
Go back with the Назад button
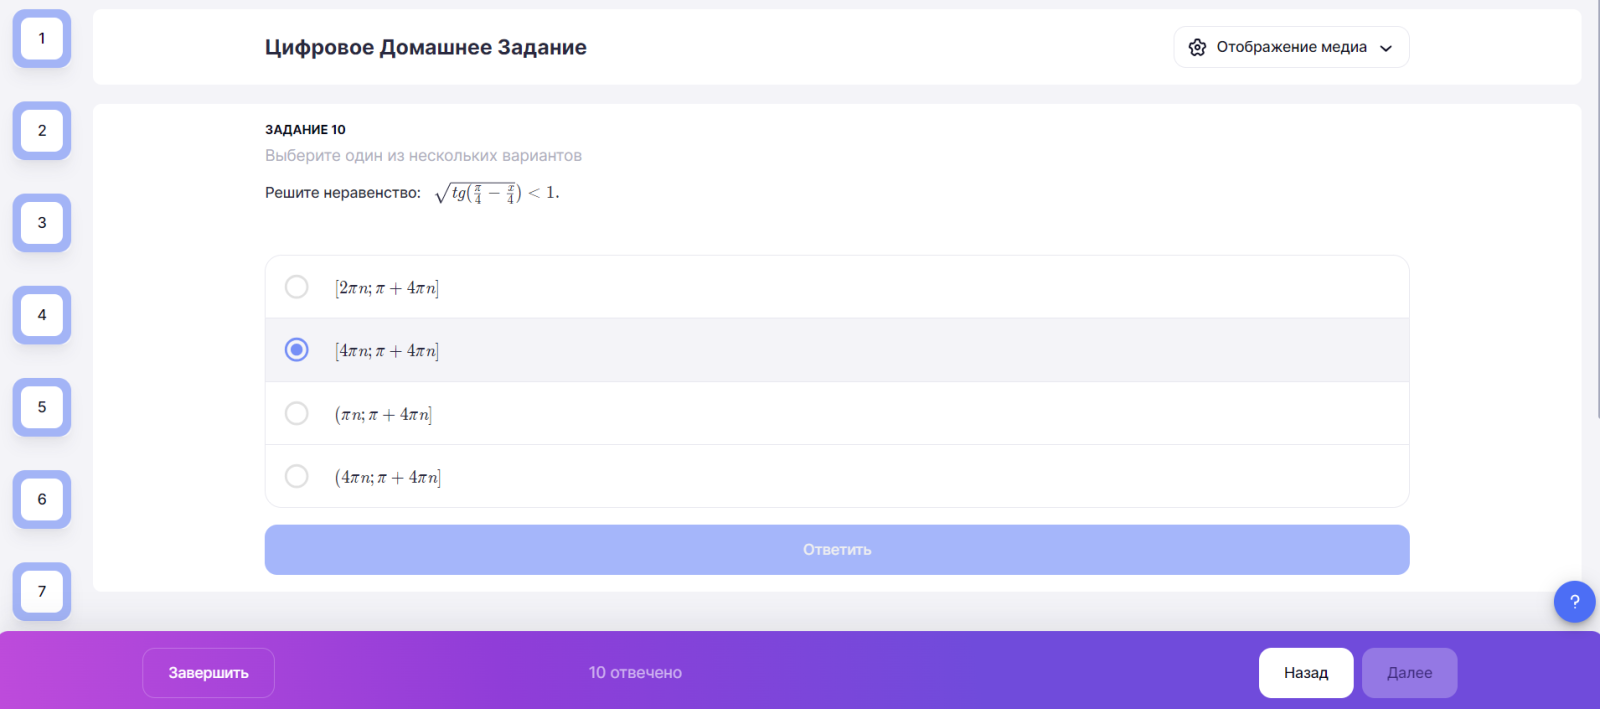(1306, 673)
